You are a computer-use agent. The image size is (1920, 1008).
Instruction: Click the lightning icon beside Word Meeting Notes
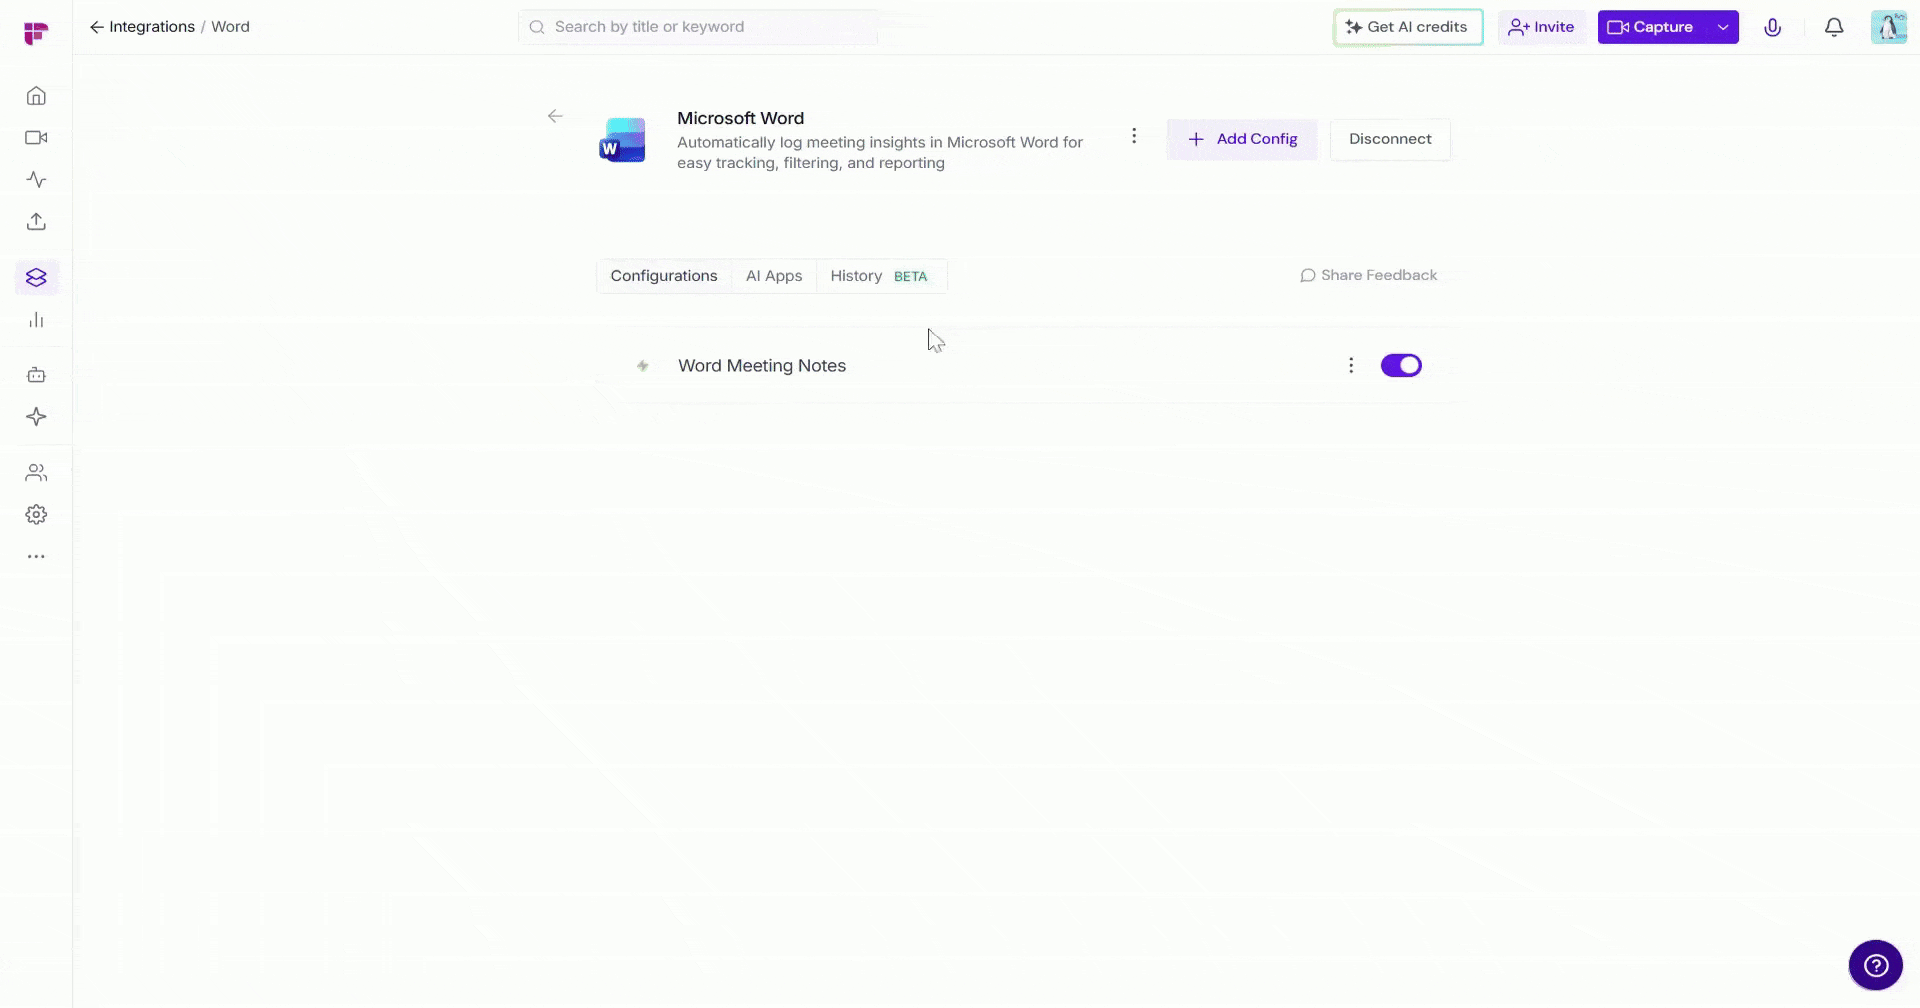pos(643,366)
